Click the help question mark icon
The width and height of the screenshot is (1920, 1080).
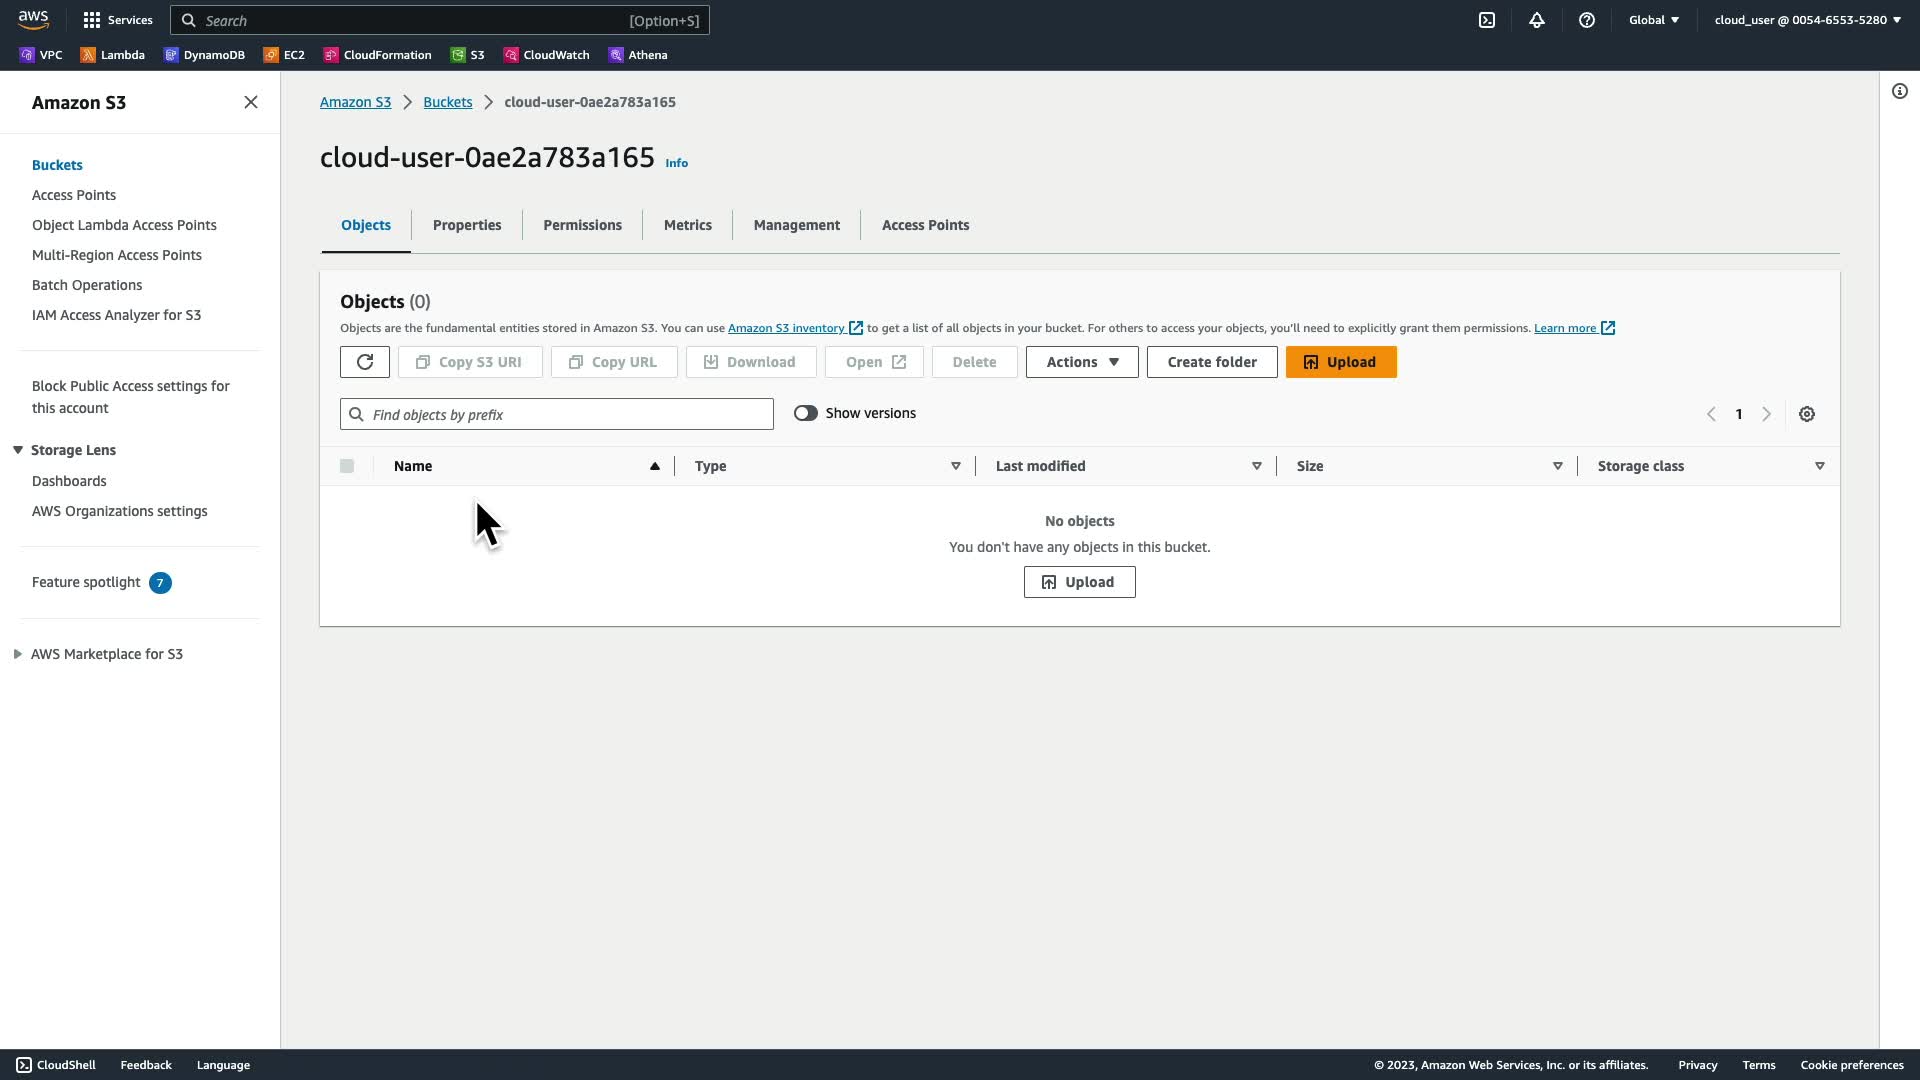tap(1587, 20)
